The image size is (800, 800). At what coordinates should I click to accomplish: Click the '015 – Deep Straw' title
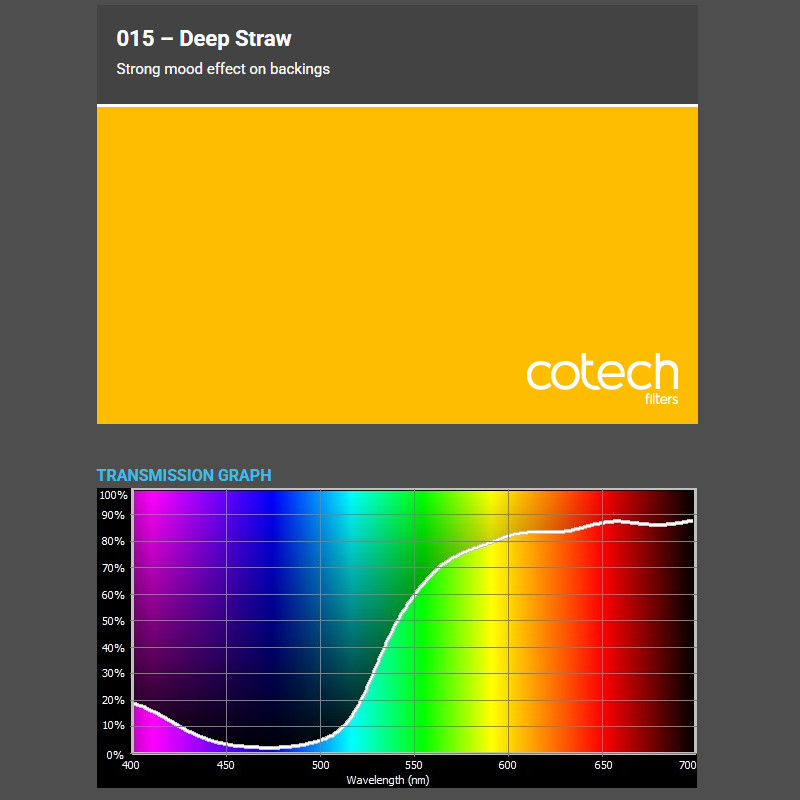203,38
